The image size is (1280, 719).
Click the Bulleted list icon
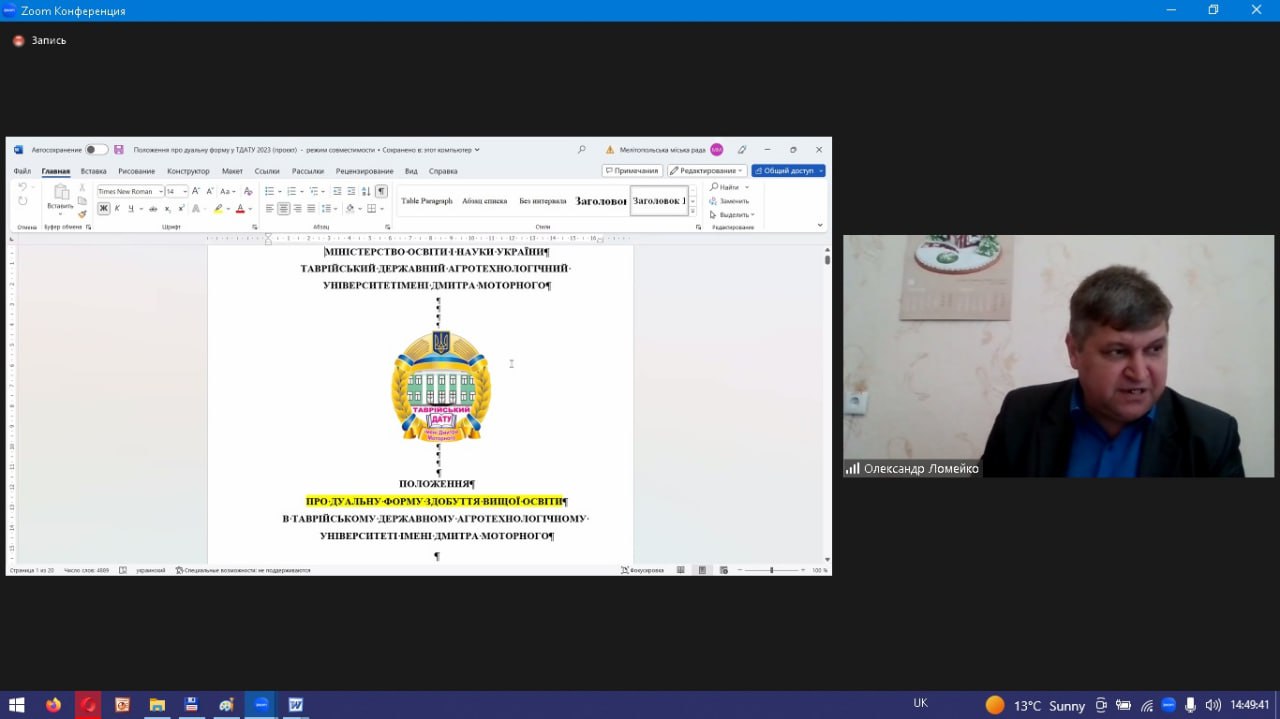click(x=269, y=191)
